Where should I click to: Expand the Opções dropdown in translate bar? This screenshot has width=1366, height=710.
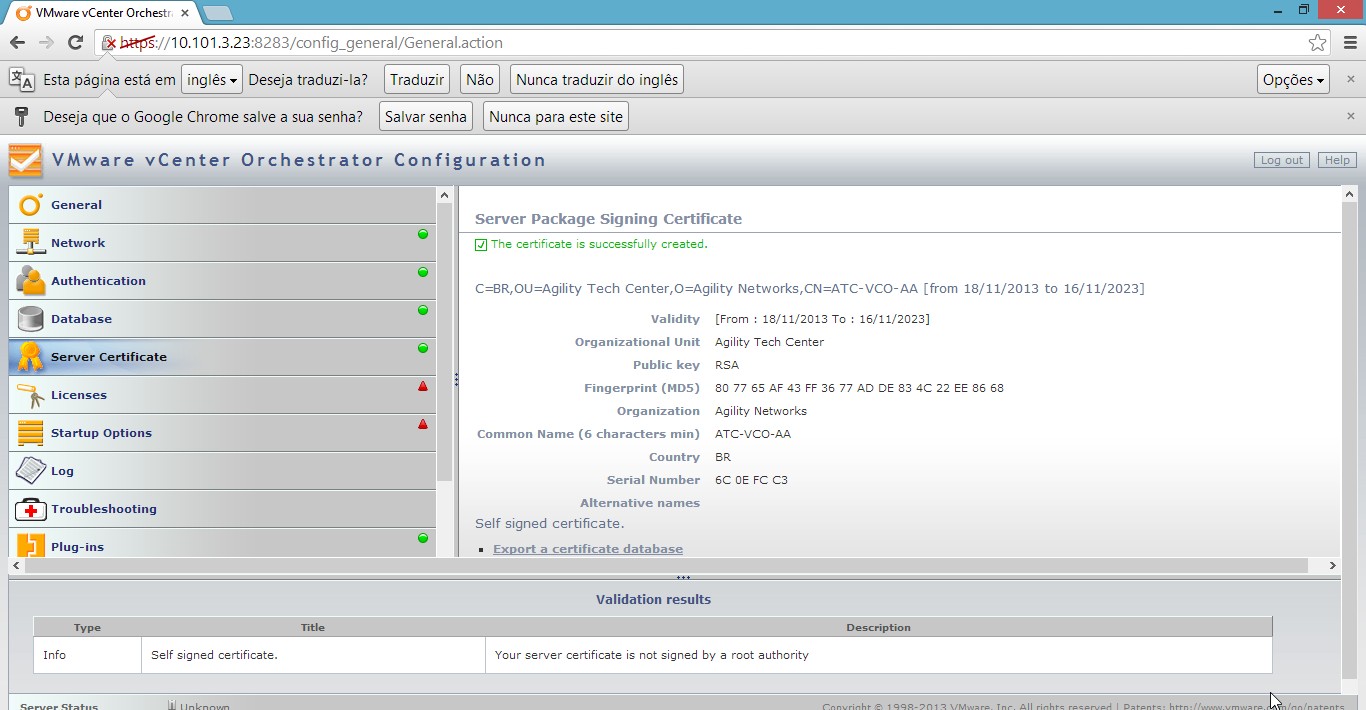(1293, 80)
